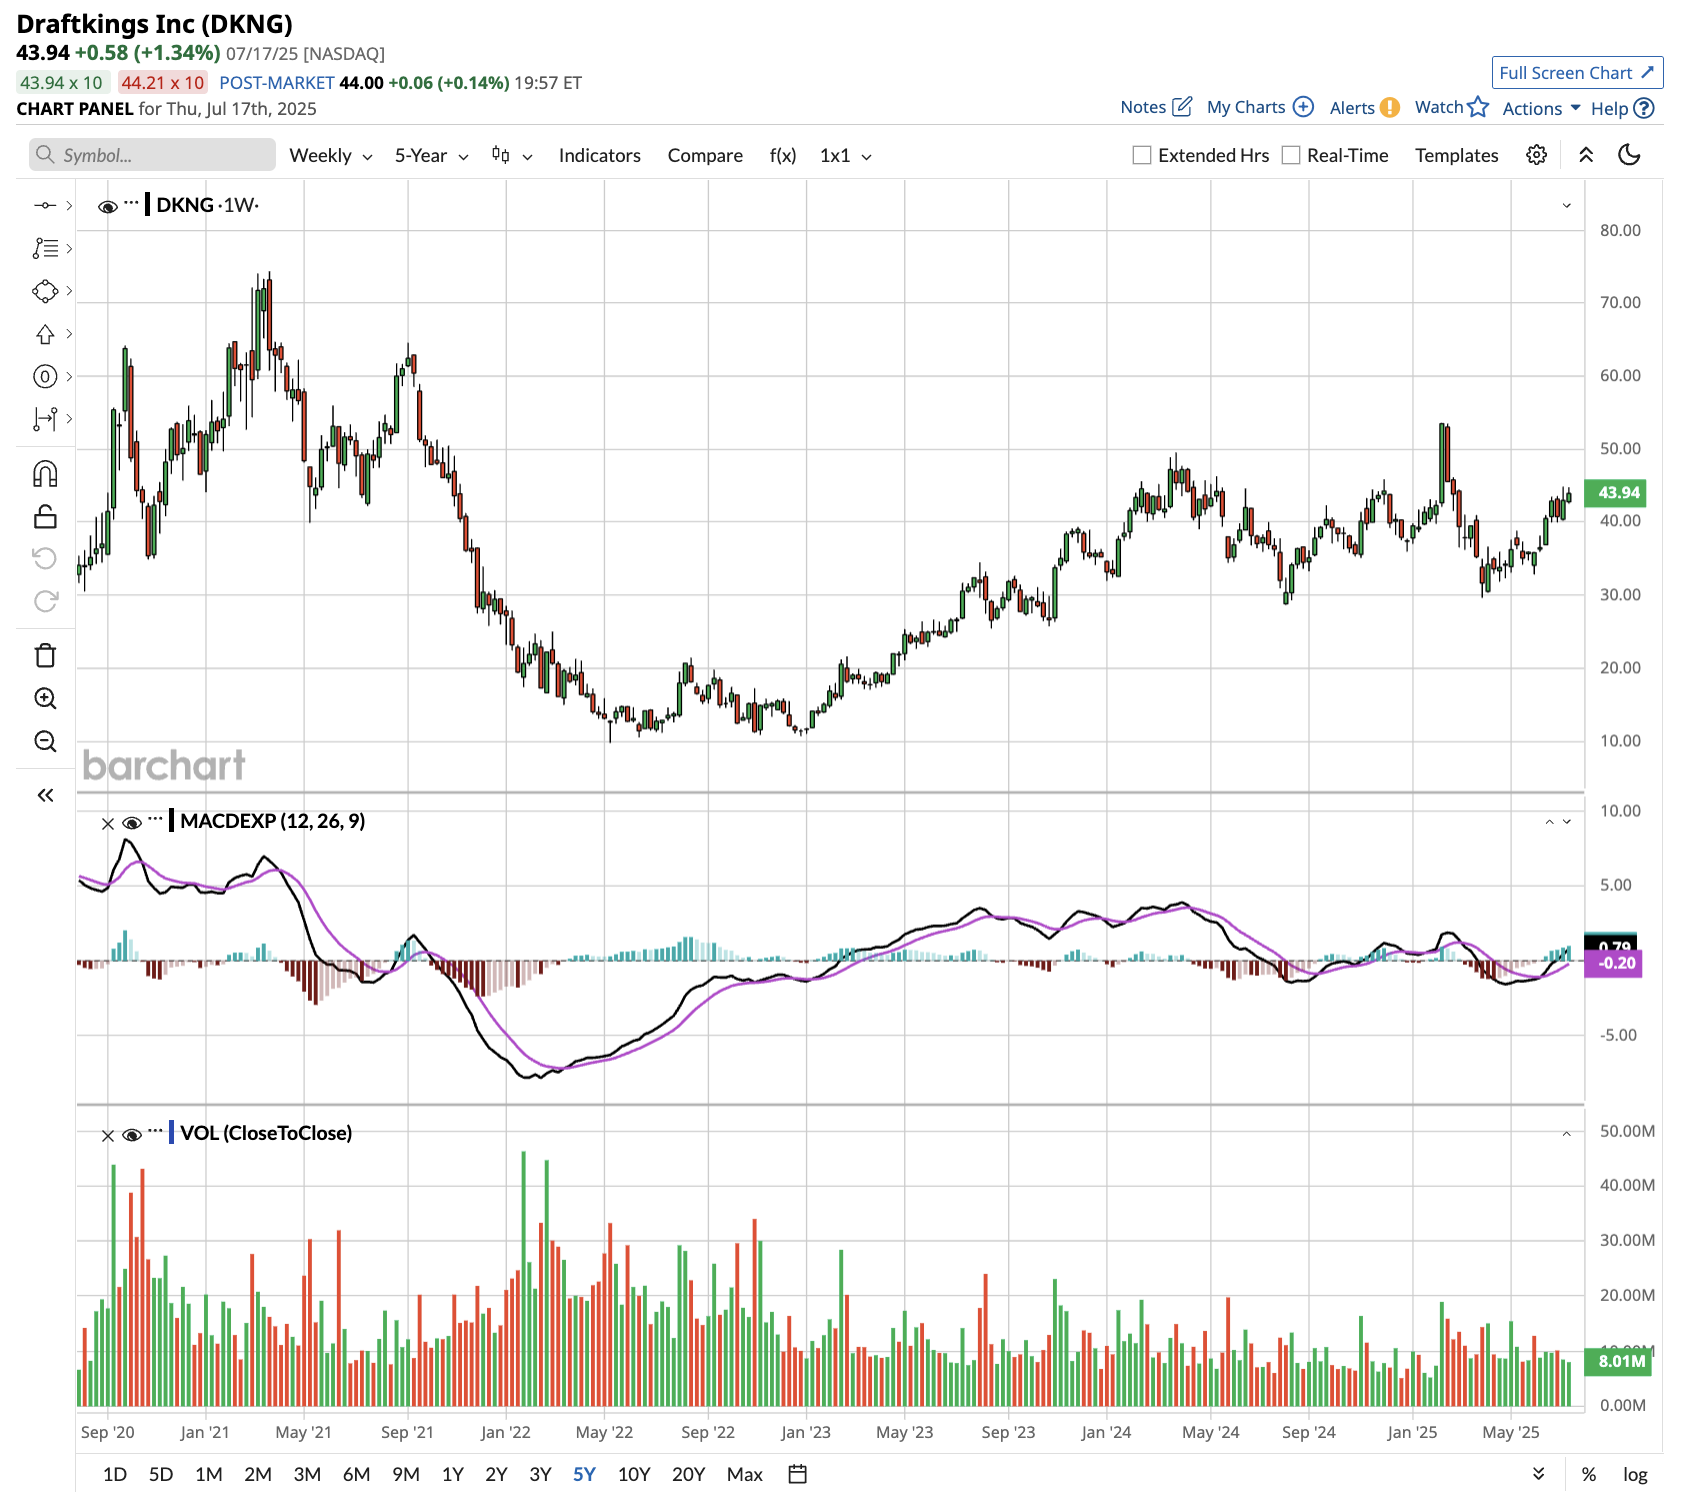Expand bottom double-chevron down button
The width and height of the screenshot is (1692, 1492).
(1539, 1474)
